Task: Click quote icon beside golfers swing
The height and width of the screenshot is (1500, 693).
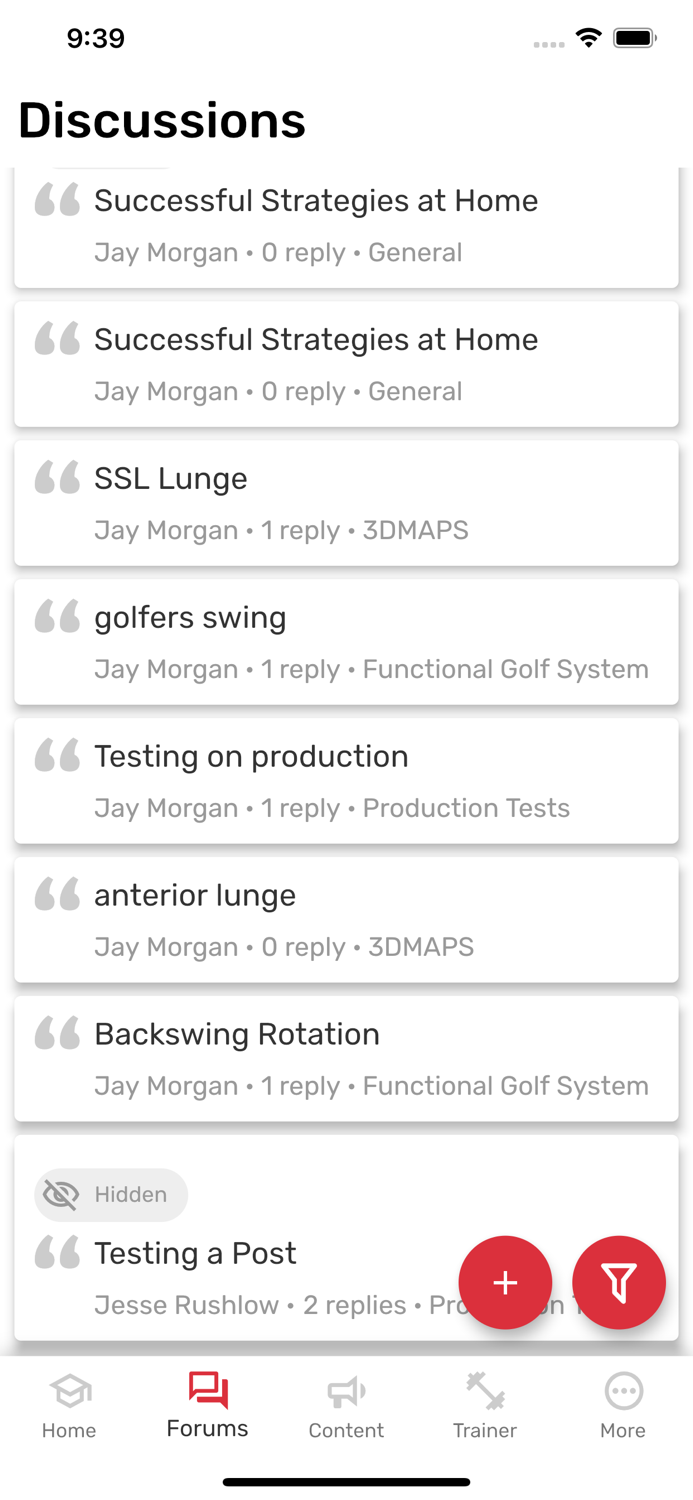Action: click(x=57, y=617)
